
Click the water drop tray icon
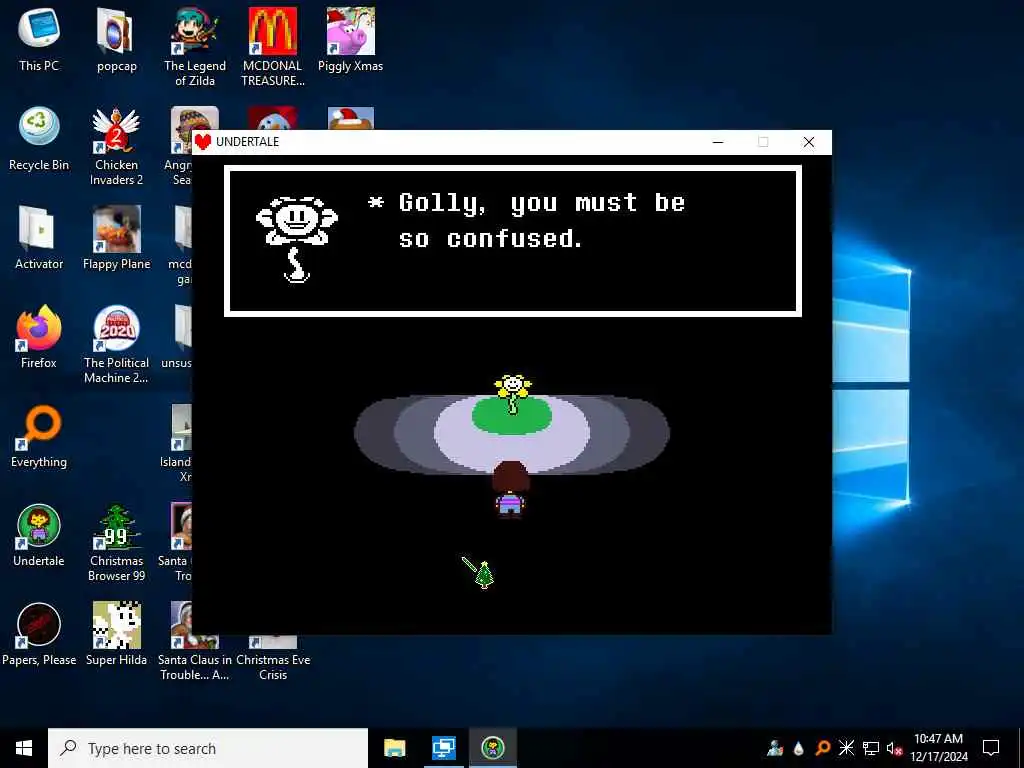point(799,748)
